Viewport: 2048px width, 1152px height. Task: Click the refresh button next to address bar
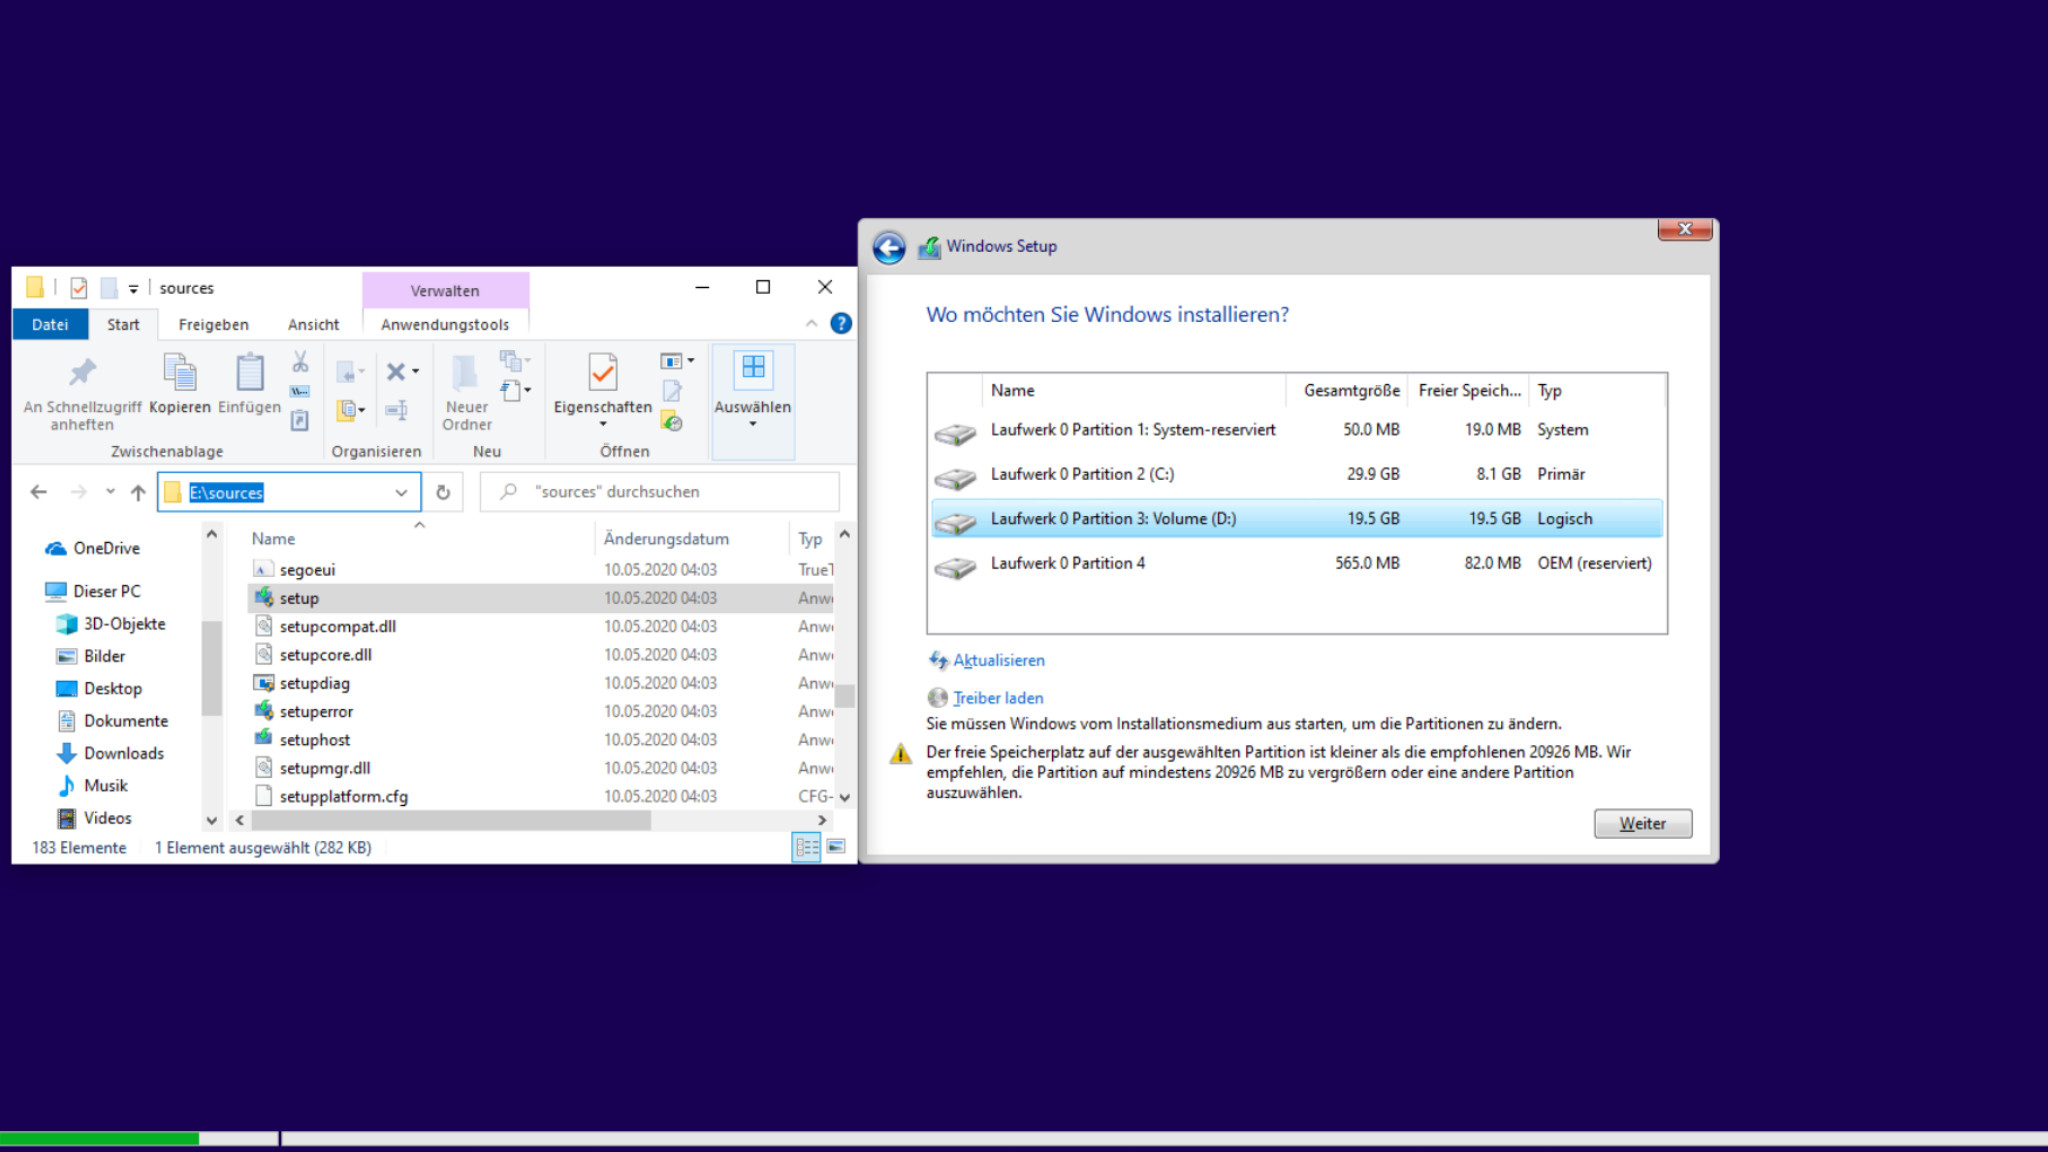tap(443, 492)
